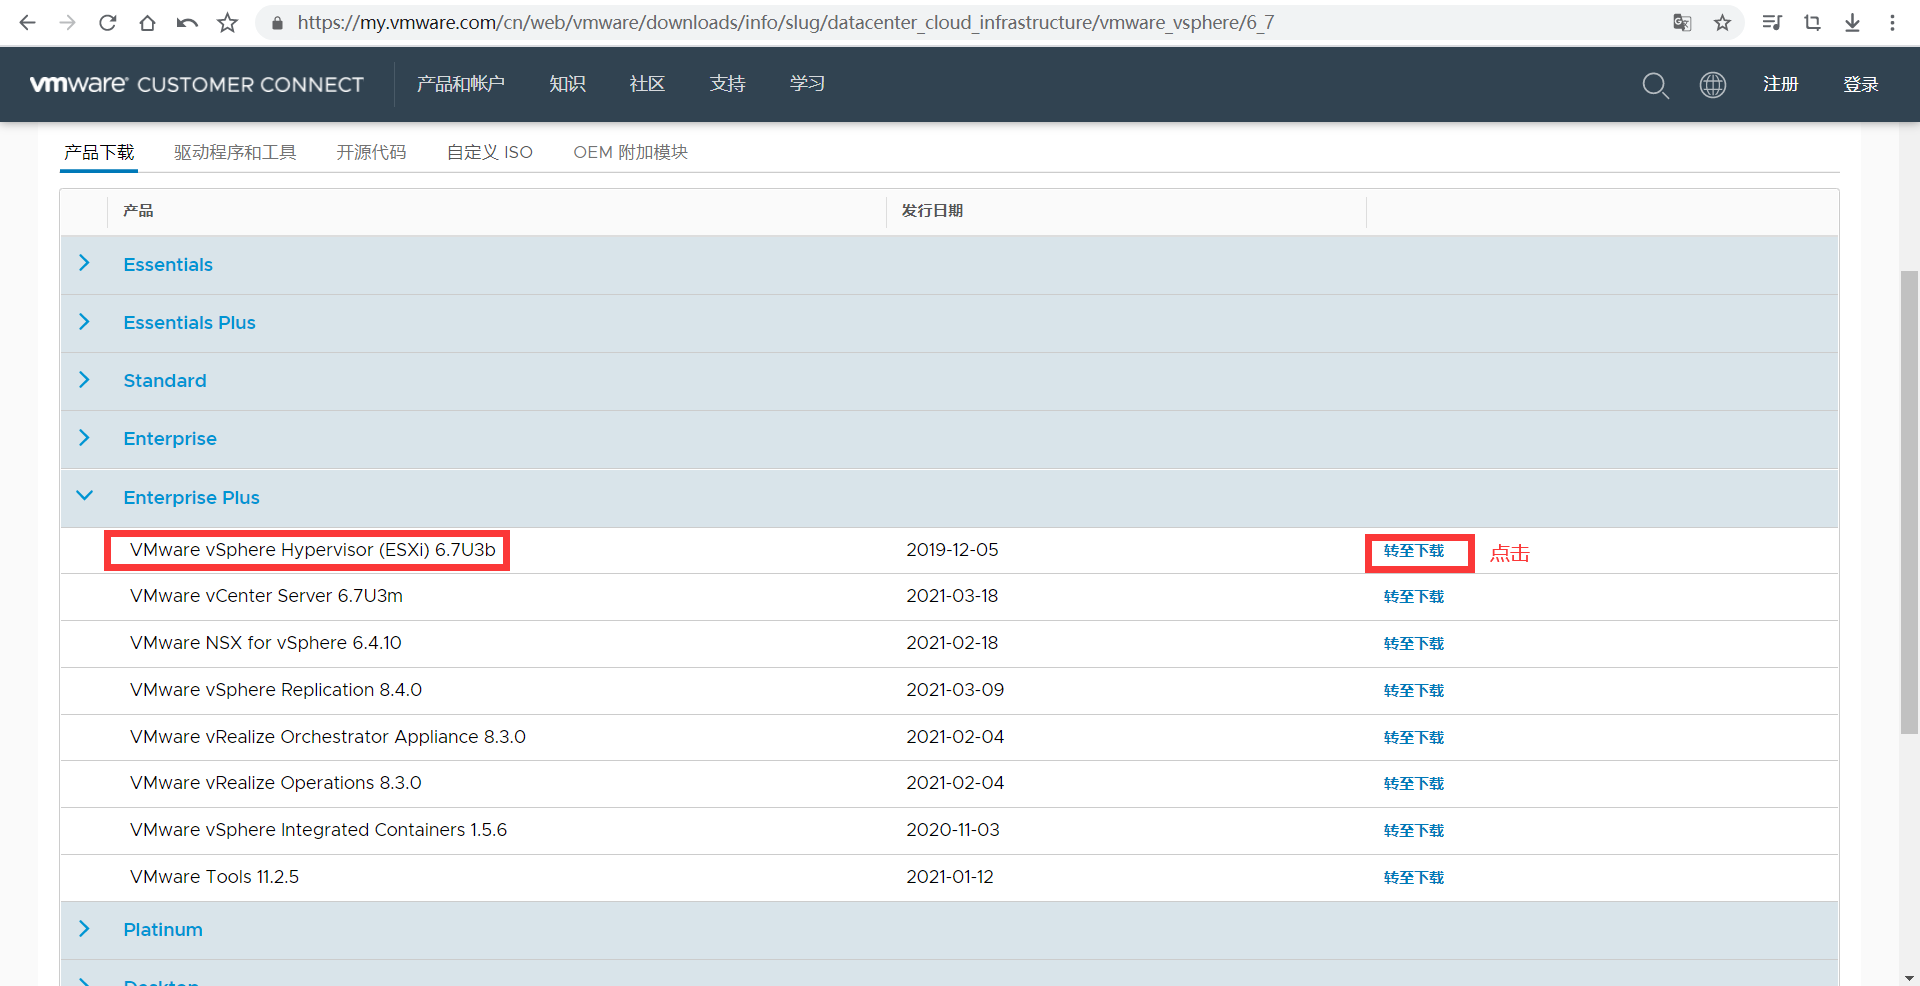Screen dimensions: 1920x986
Task: Click the Essentials edition title
Action: pyautogui.click(x=168, y=265)
